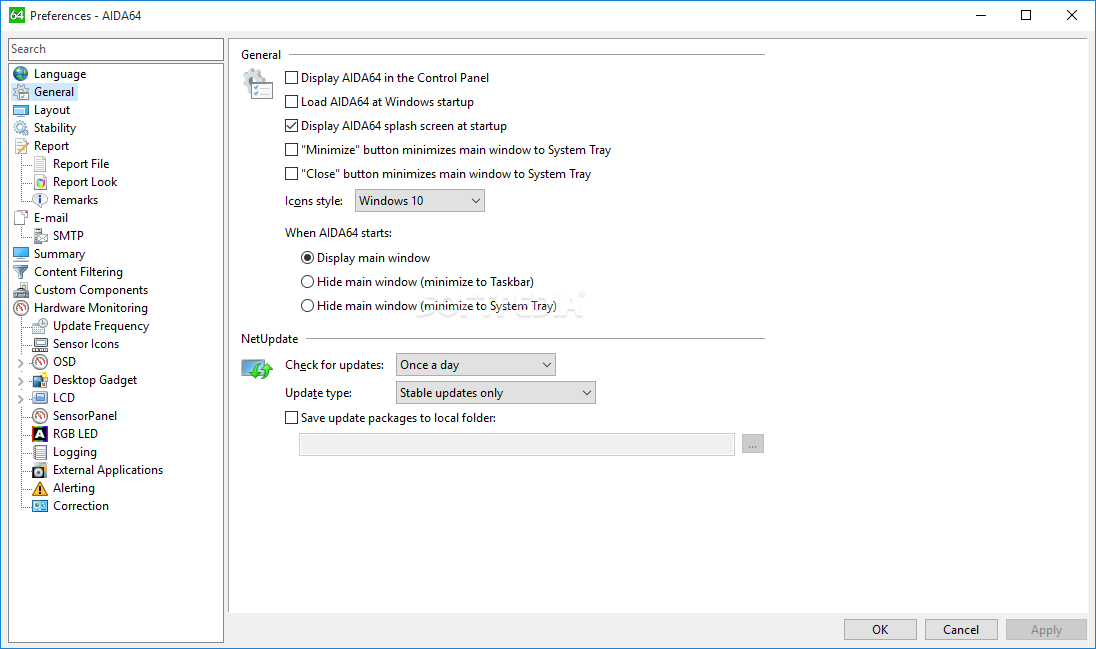Expand the LCD tree node
The image size is (1096, 649).
click(20, 399)
